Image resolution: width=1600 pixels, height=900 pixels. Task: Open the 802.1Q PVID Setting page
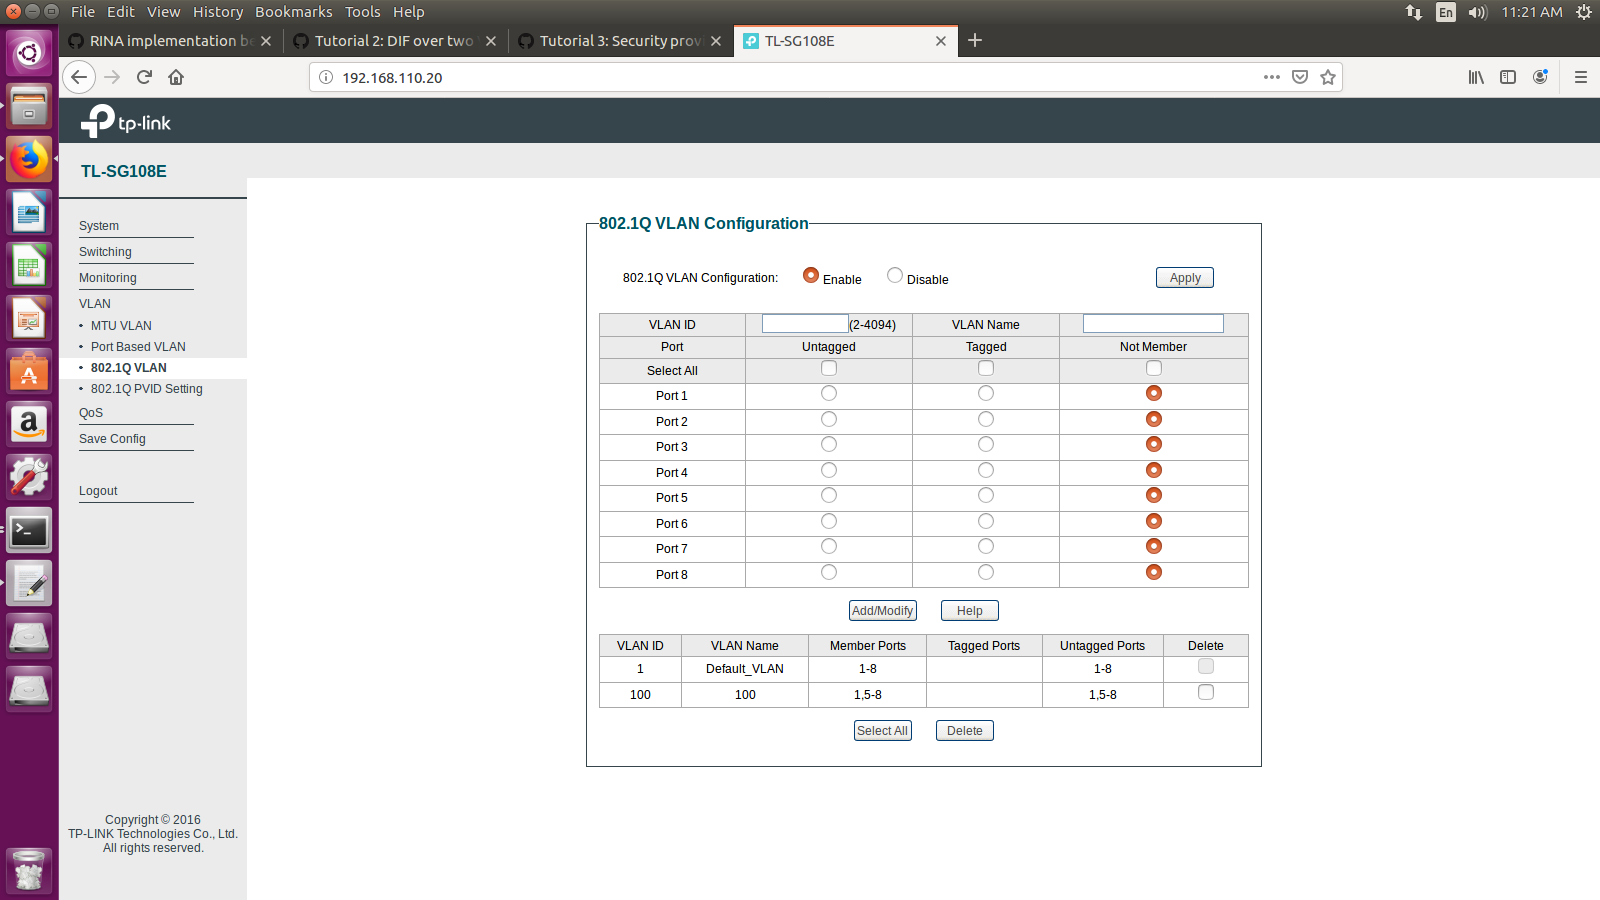[x=146, y=388]
